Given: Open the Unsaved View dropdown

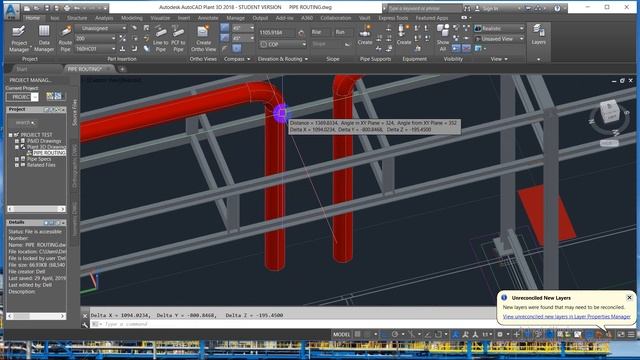Looking at the screenshot, I should click(x=499, y=39).
